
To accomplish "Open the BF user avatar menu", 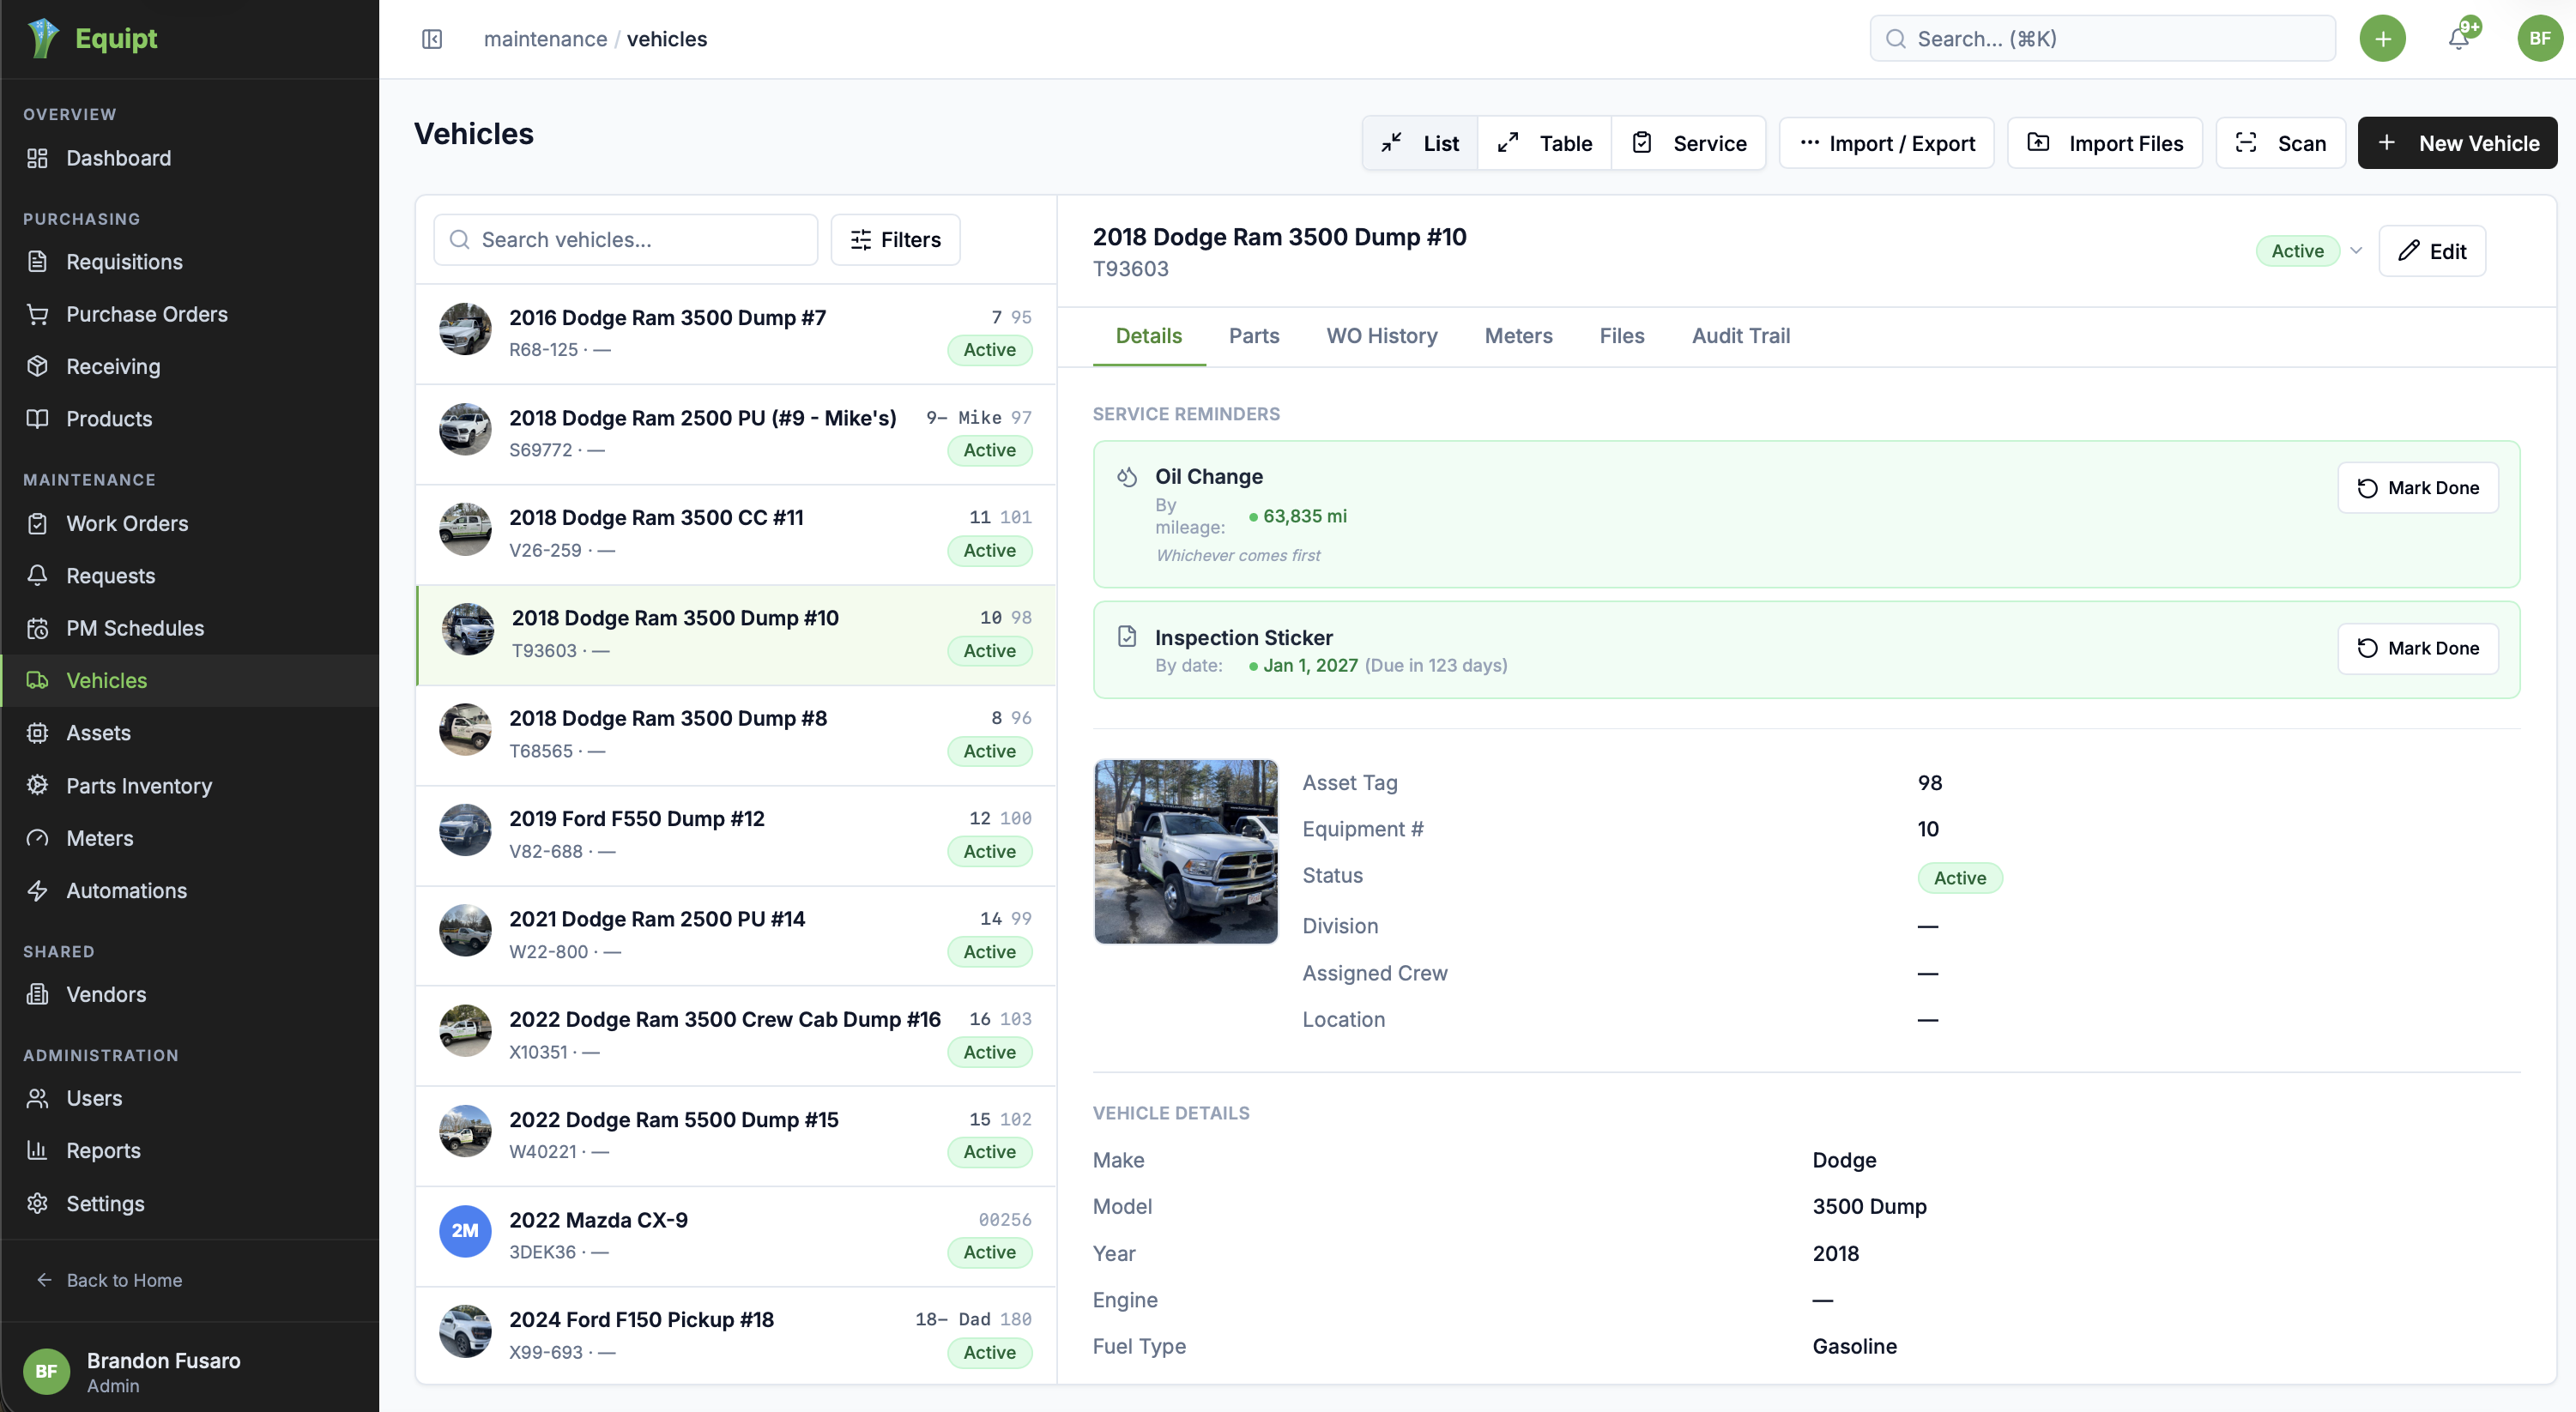I will [x=2540, y=39].
